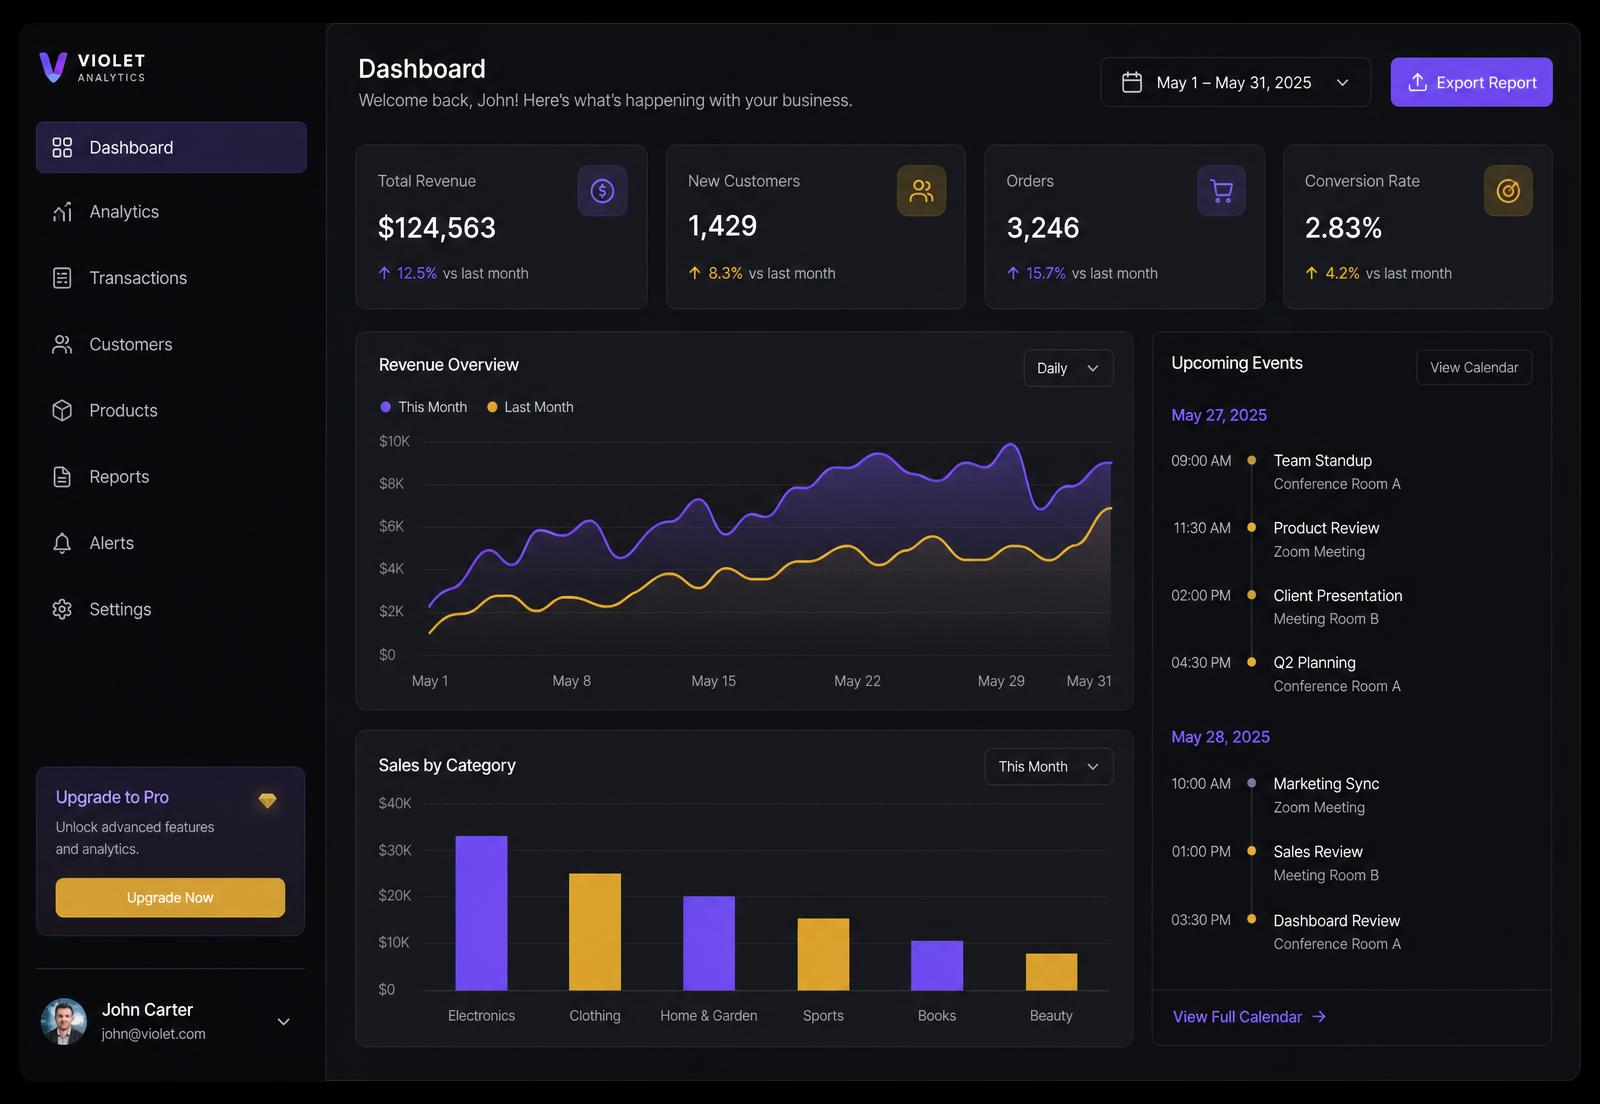Toggle the This Month legend series

pyautogui.click(x=423, y=407)
